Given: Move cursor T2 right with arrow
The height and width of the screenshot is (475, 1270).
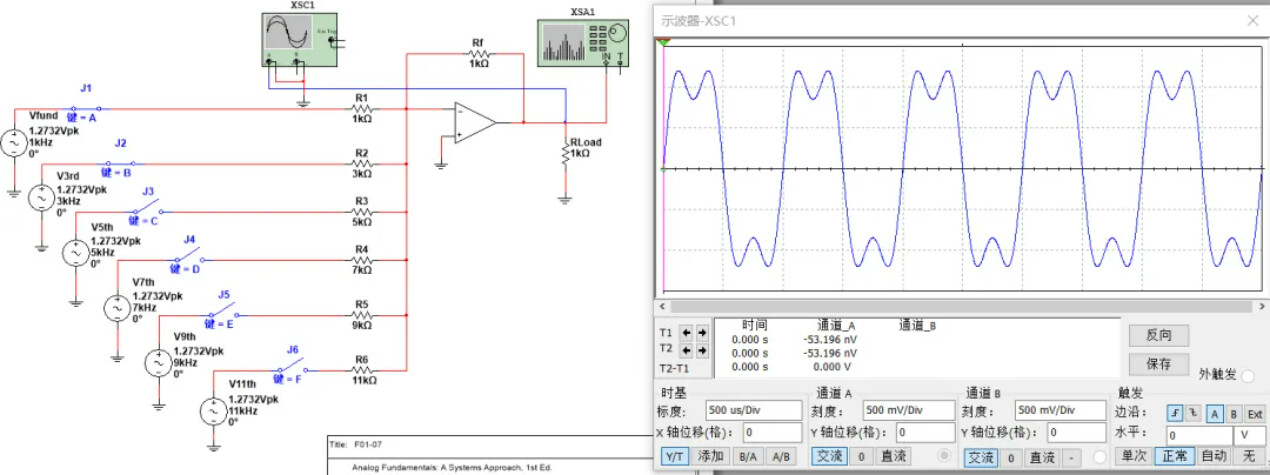Looking at the screenshot, I should click(x=702, y=350).
